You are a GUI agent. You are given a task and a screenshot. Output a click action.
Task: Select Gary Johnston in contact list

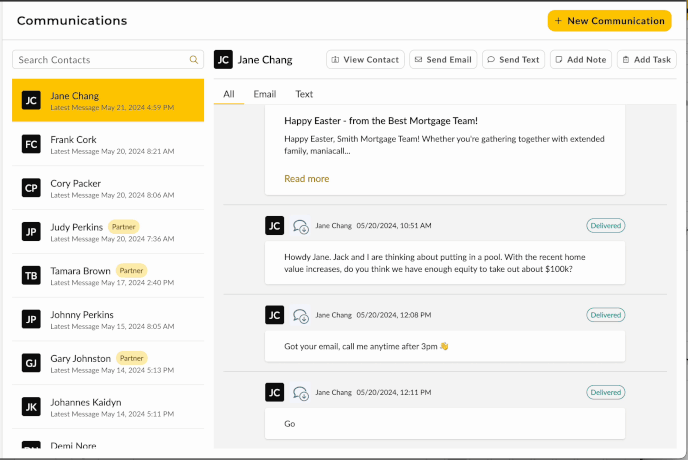(x=108, y=363)
